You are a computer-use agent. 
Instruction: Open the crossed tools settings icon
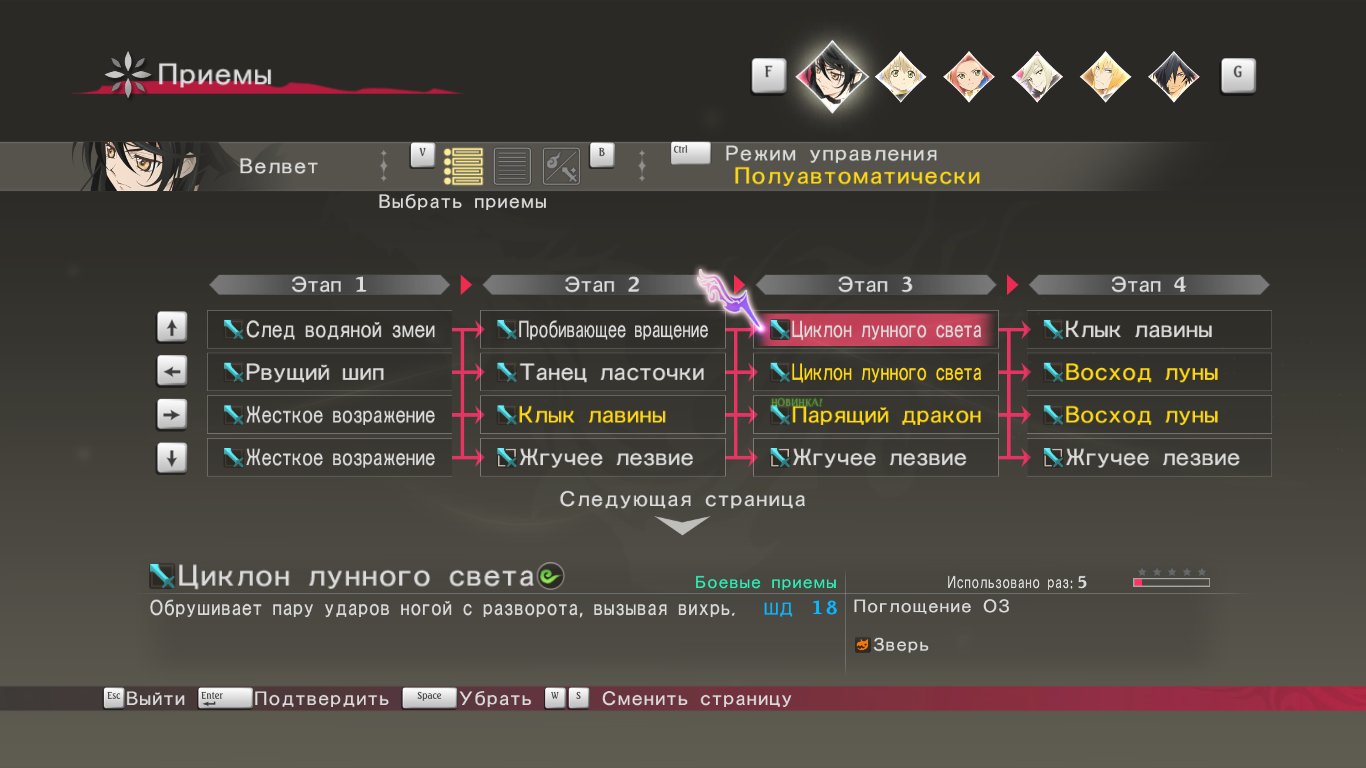click(x=561, y=166)
